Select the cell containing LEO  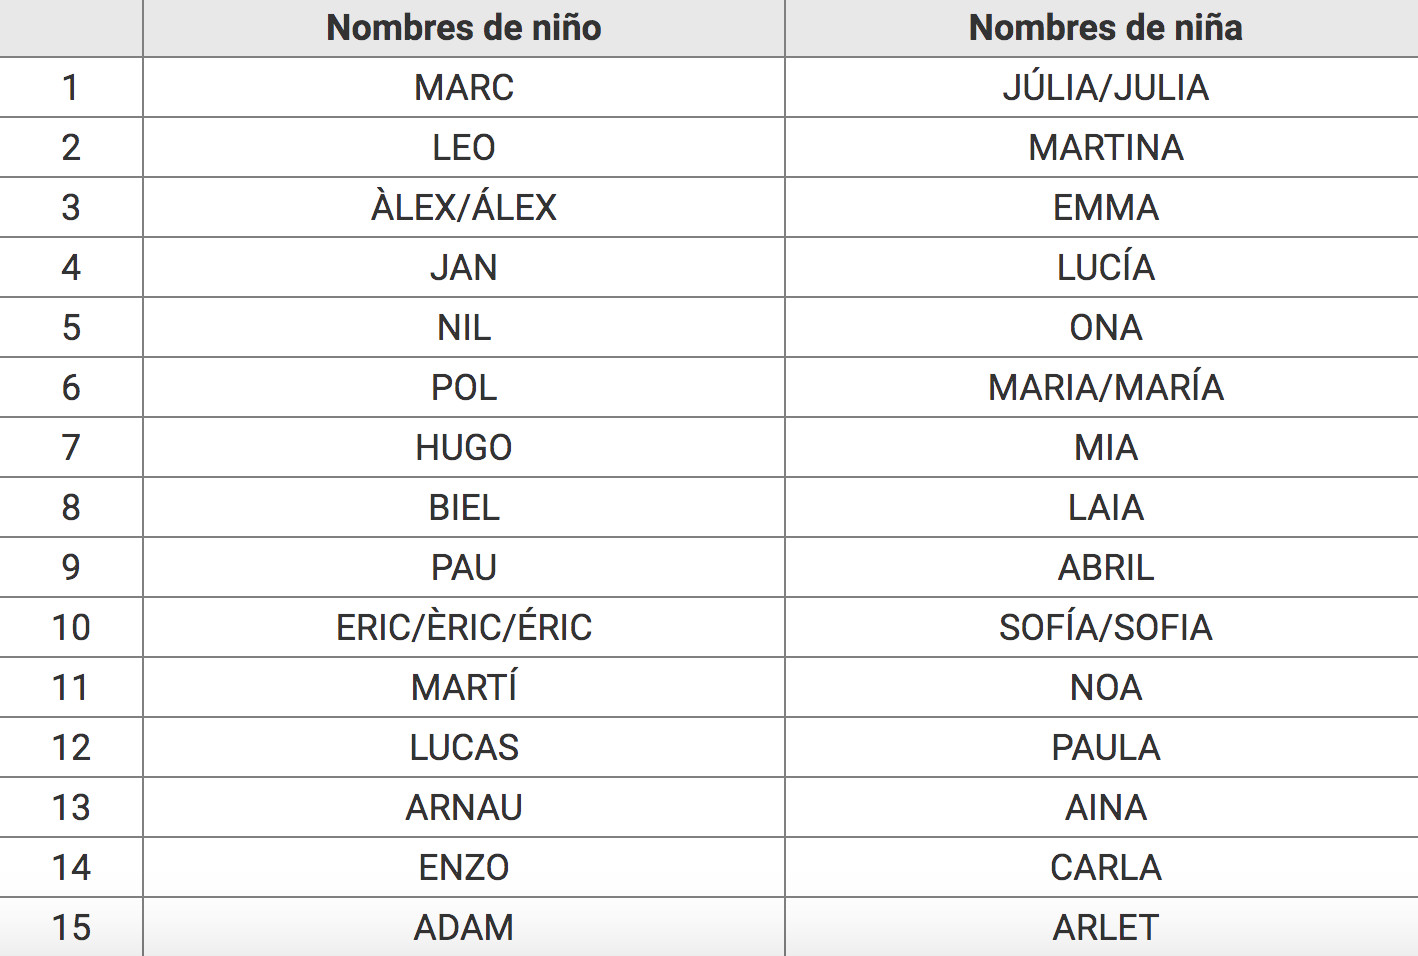pos(464,148)
